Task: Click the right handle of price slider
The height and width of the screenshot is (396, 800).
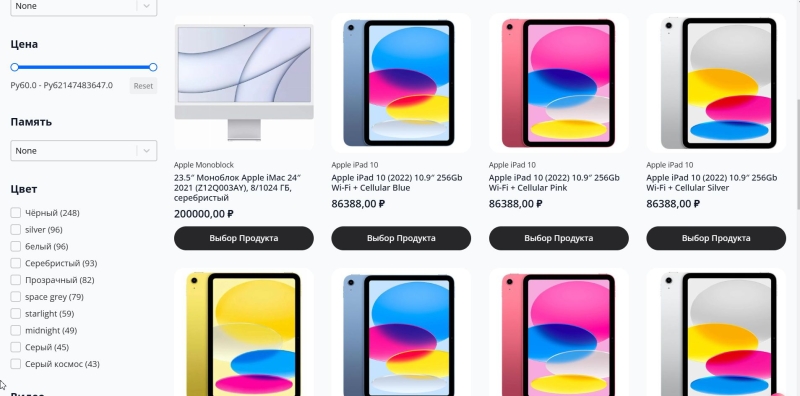Action: pyautogui.click(x=153, y=67)
